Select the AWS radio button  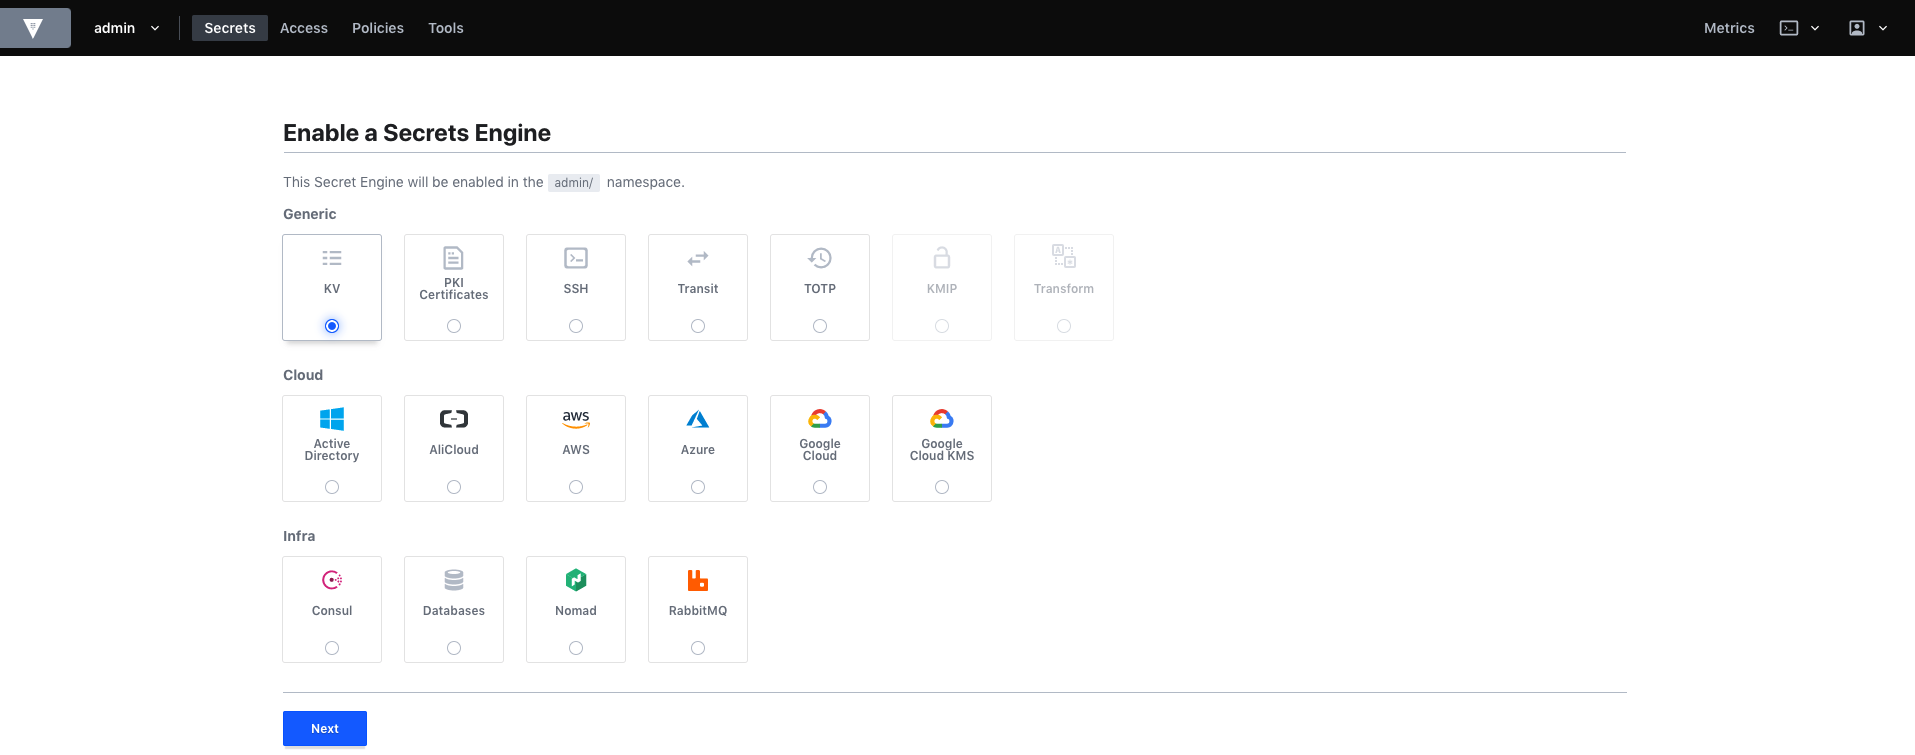576,487
